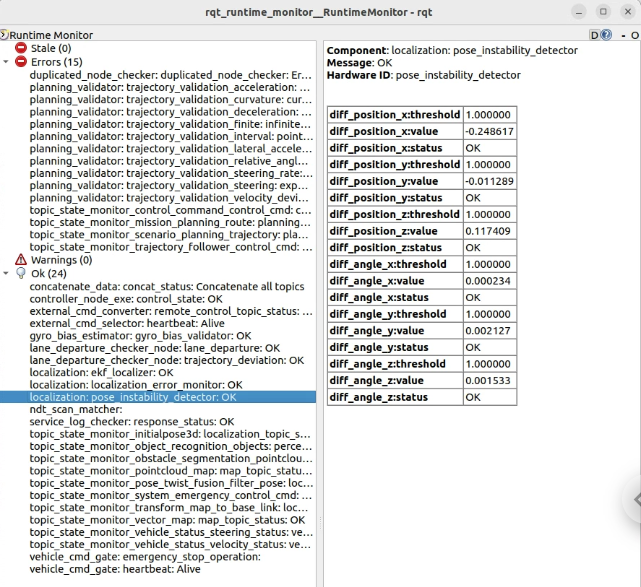Image resolution: width=641 pixels, height=587 pixels.
Task: Click the Warnings triangle icon
Action: pyautogui.click(x=21, y=259)
